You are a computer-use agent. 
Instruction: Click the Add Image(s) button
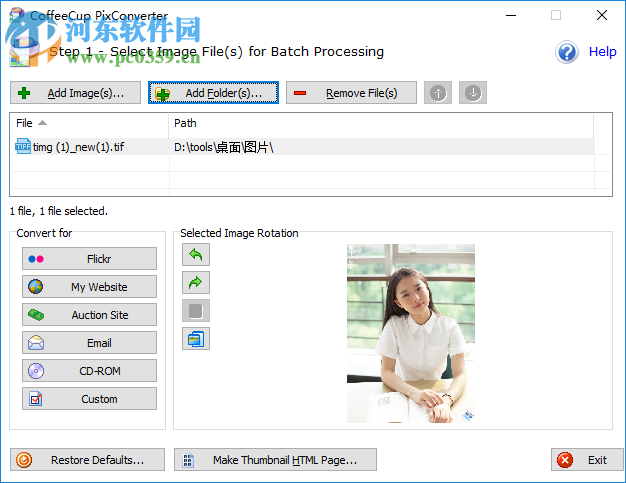(75, 93)
